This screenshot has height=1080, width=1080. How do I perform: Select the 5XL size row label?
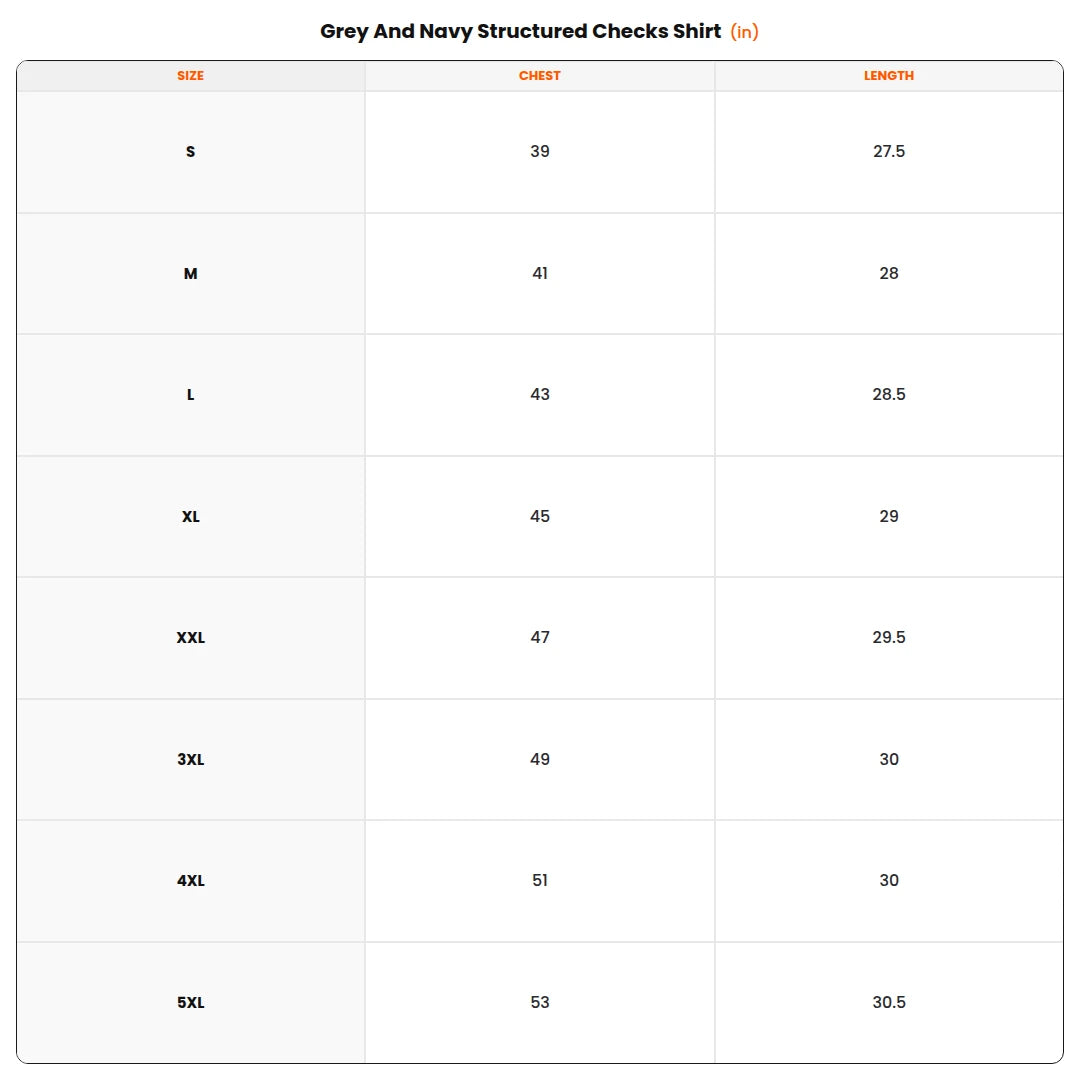point(190,1002)
